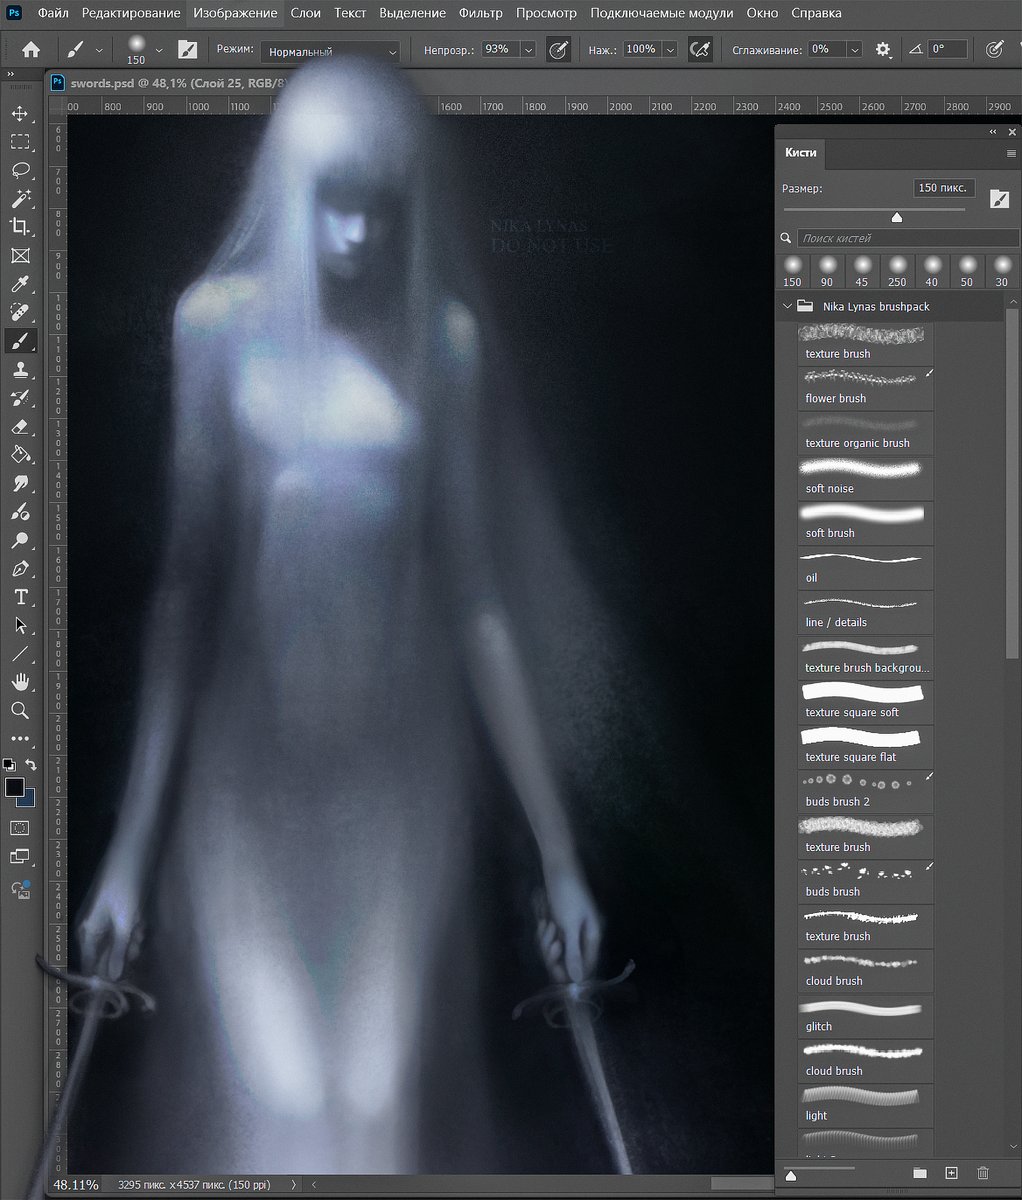Select the Move tool
The height and width of the screenshot is (1200, 1022).
point(20,113)
